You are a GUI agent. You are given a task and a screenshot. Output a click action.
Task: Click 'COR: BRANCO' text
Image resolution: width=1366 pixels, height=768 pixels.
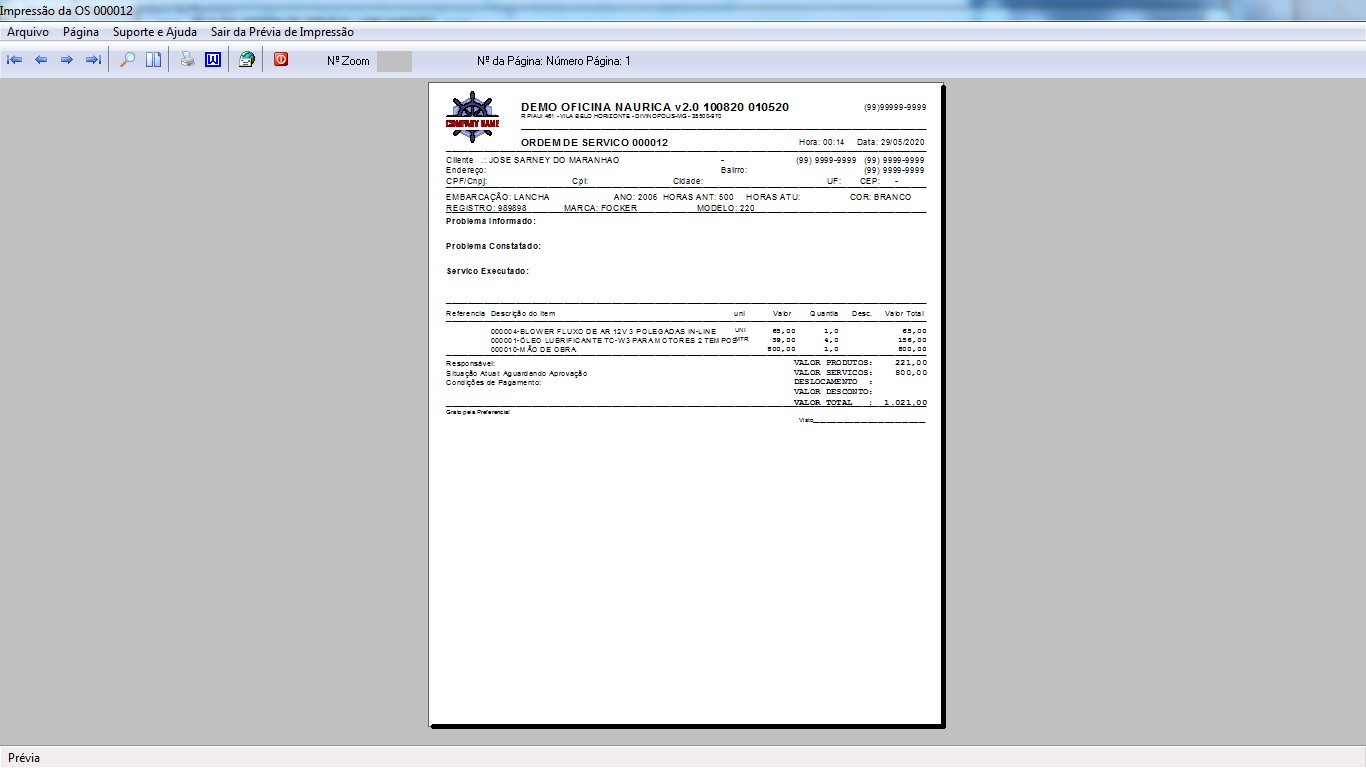pos(881,197)
